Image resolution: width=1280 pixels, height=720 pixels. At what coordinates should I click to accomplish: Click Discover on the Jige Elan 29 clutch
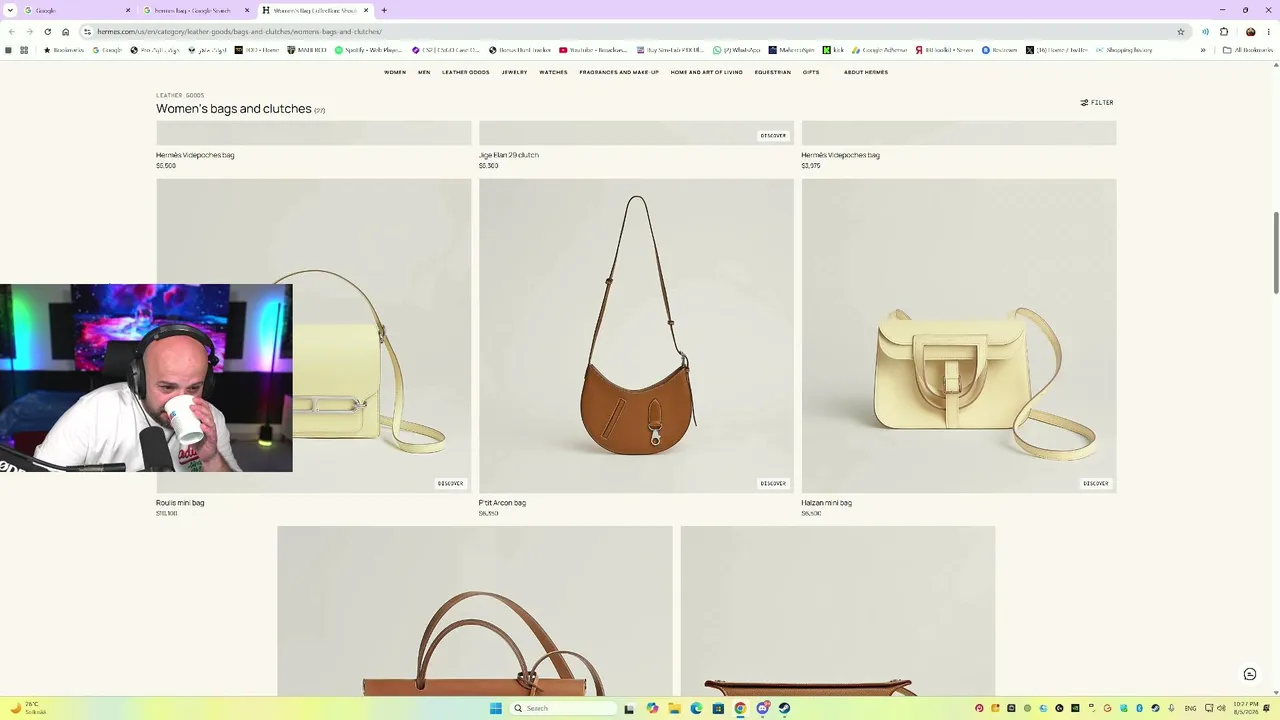(x=773, y=135)
